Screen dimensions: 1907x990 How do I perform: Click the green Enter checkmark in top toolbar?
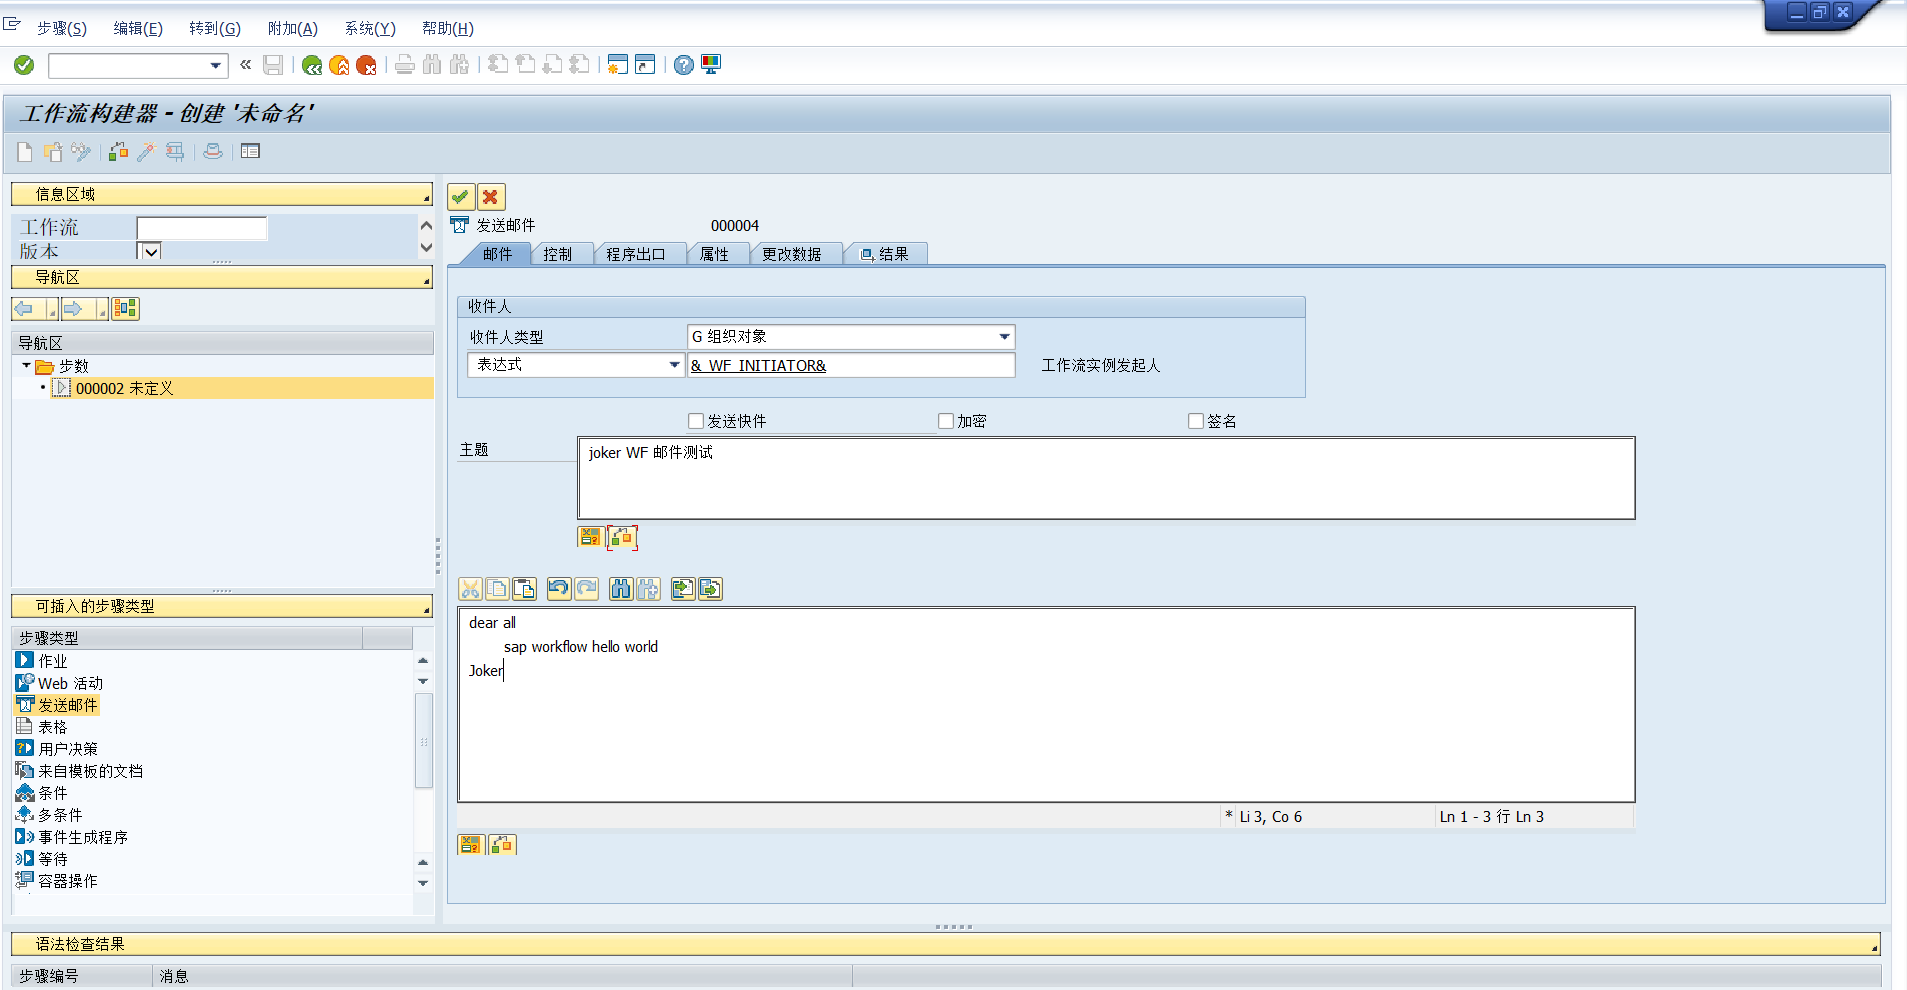tap(24, 65)
